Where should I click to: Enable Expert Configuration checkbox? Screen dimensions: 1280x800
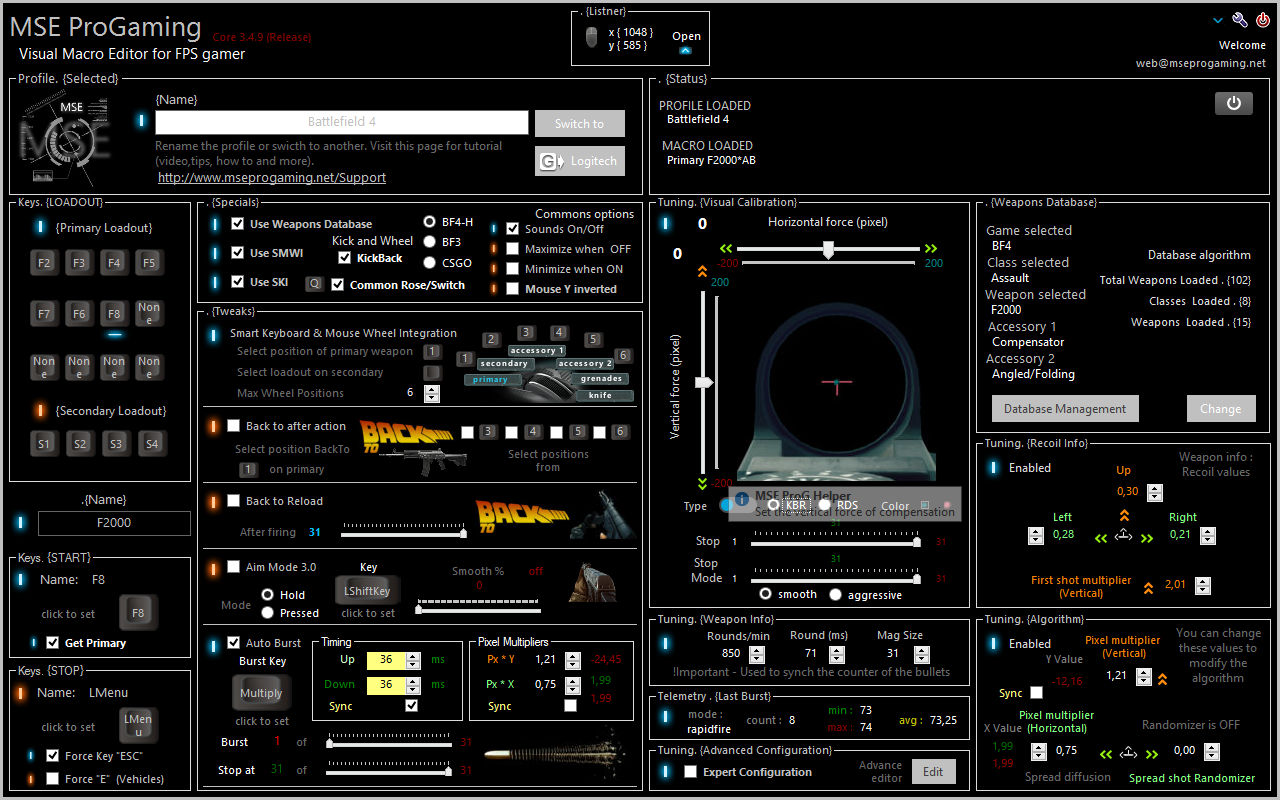690,772
